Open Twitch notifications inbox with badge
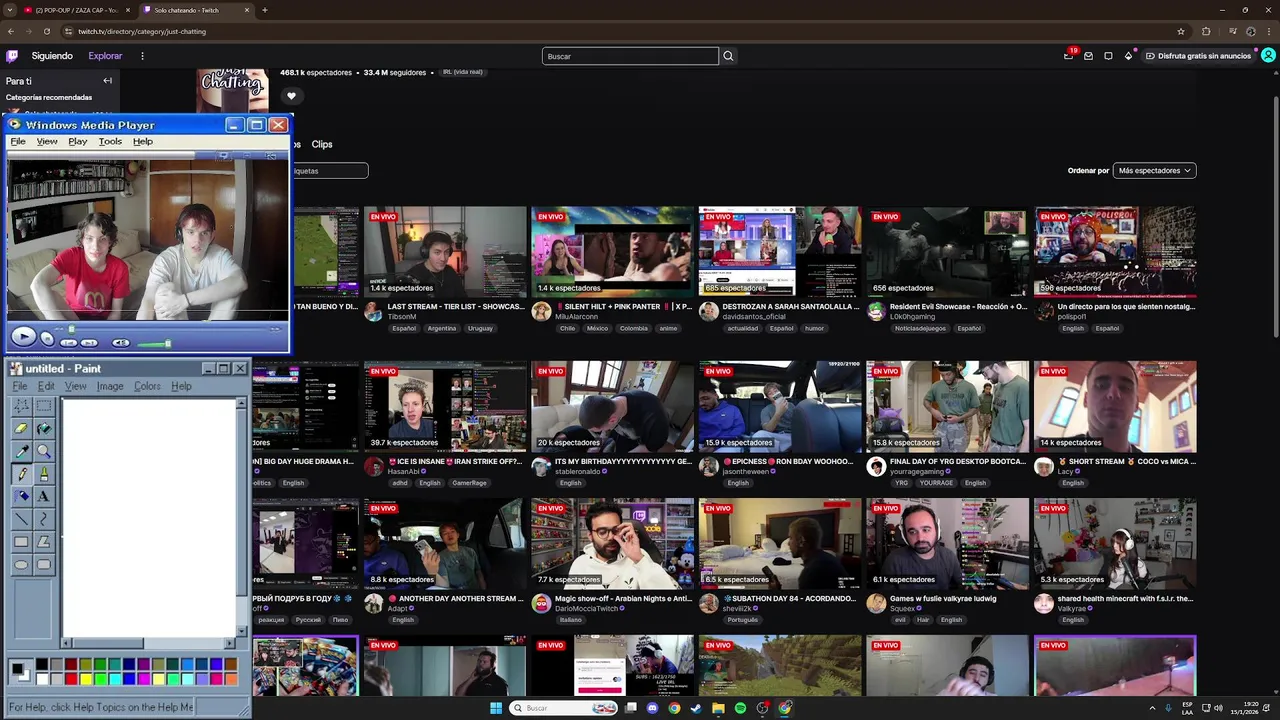 [1069, 56]
